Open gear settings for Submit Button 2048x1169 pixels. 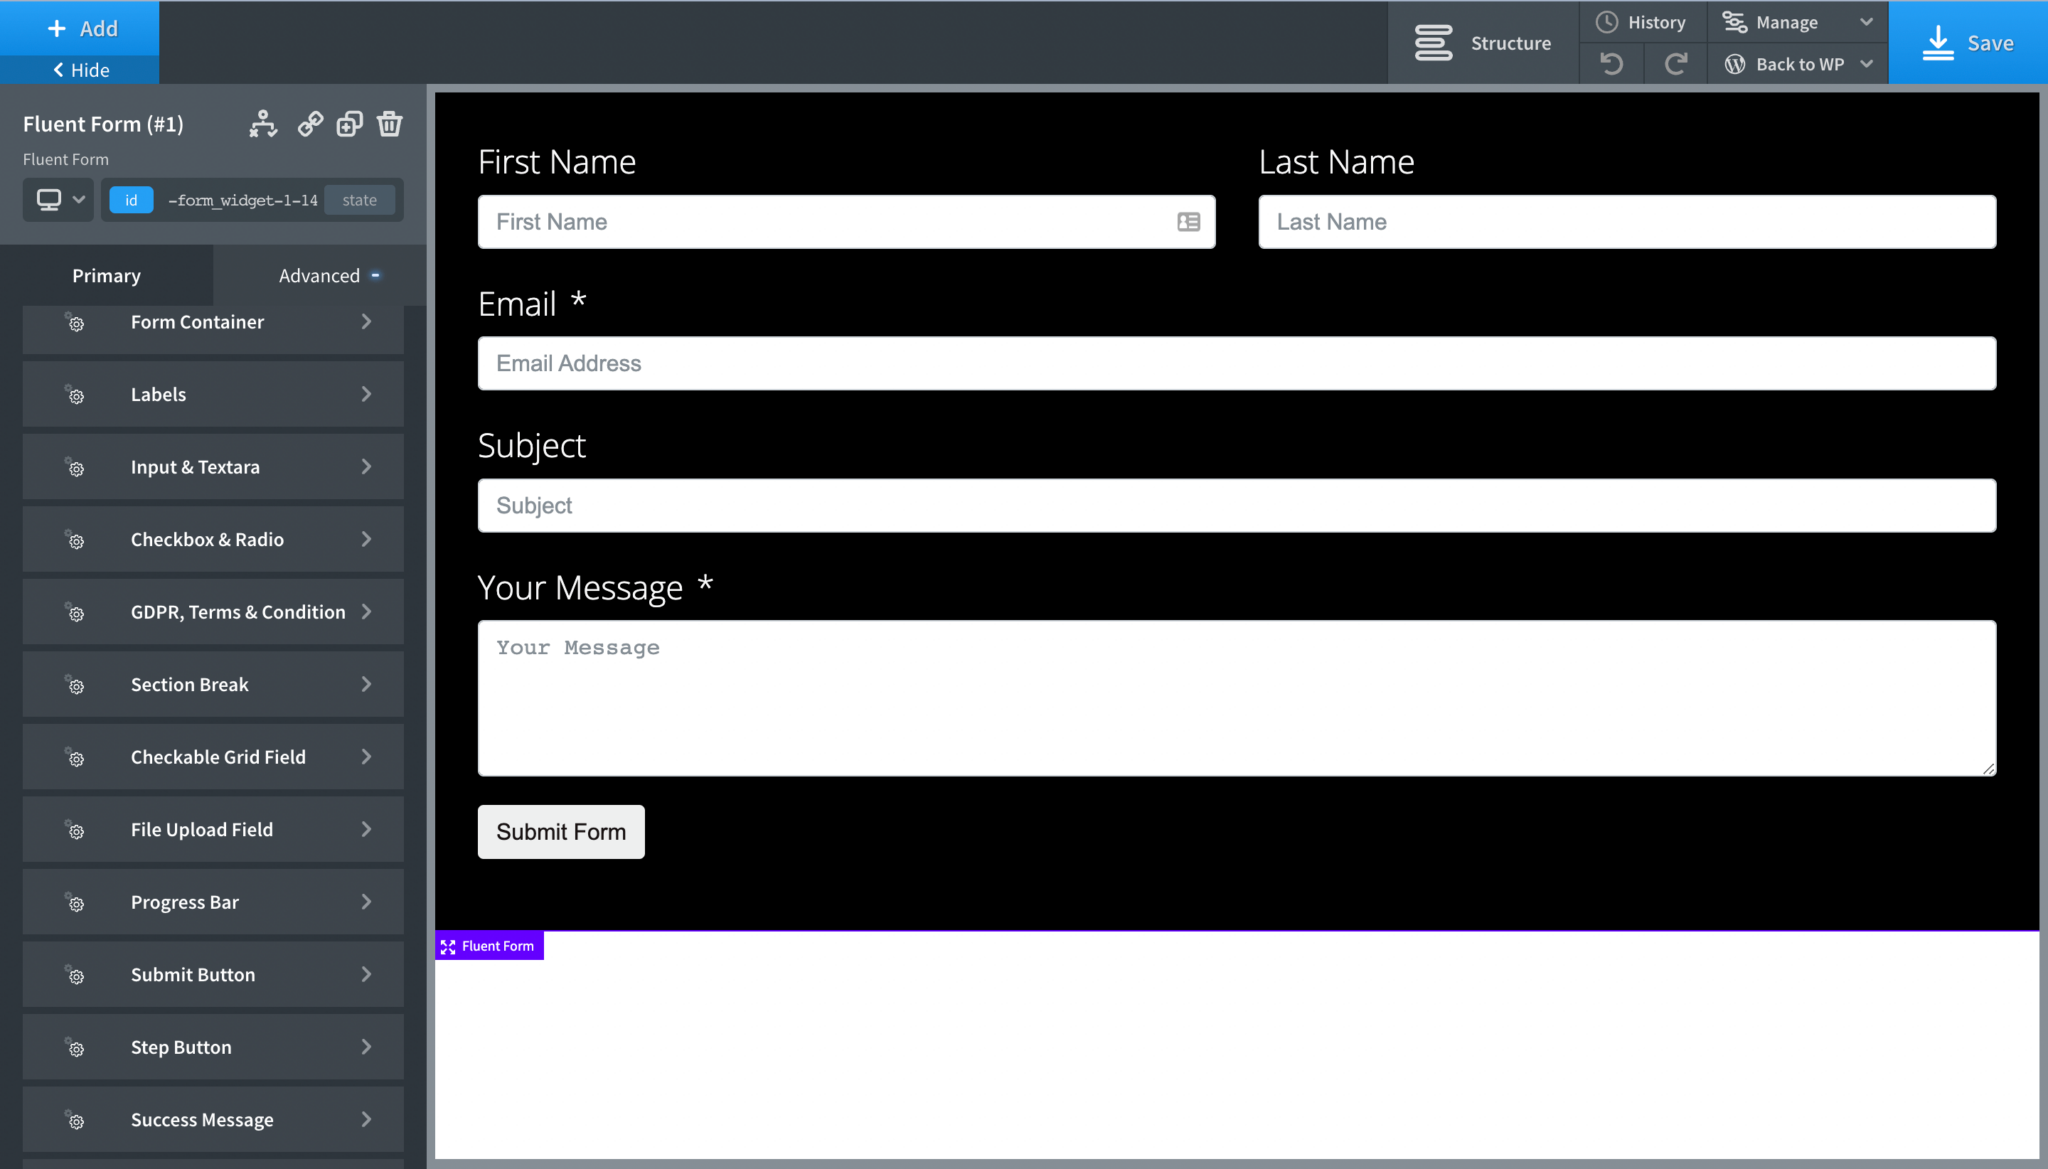76,974
